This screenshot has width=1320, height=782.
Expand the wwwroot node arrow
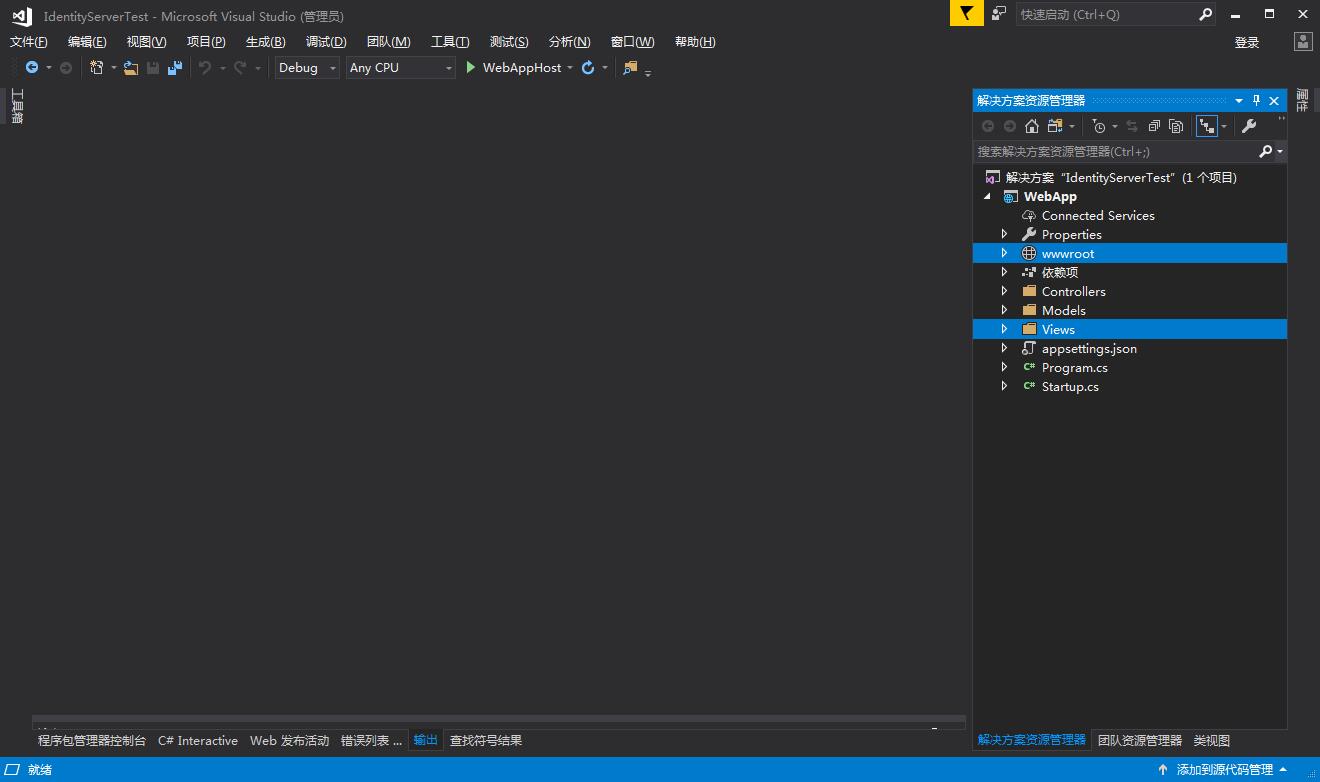click(1005, 254)
